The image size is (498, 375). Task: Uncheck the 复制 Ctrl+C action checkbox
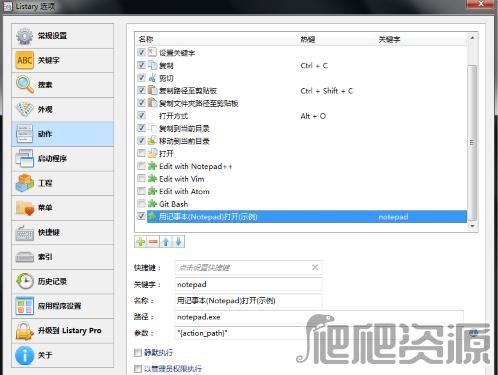coord(141,65)
